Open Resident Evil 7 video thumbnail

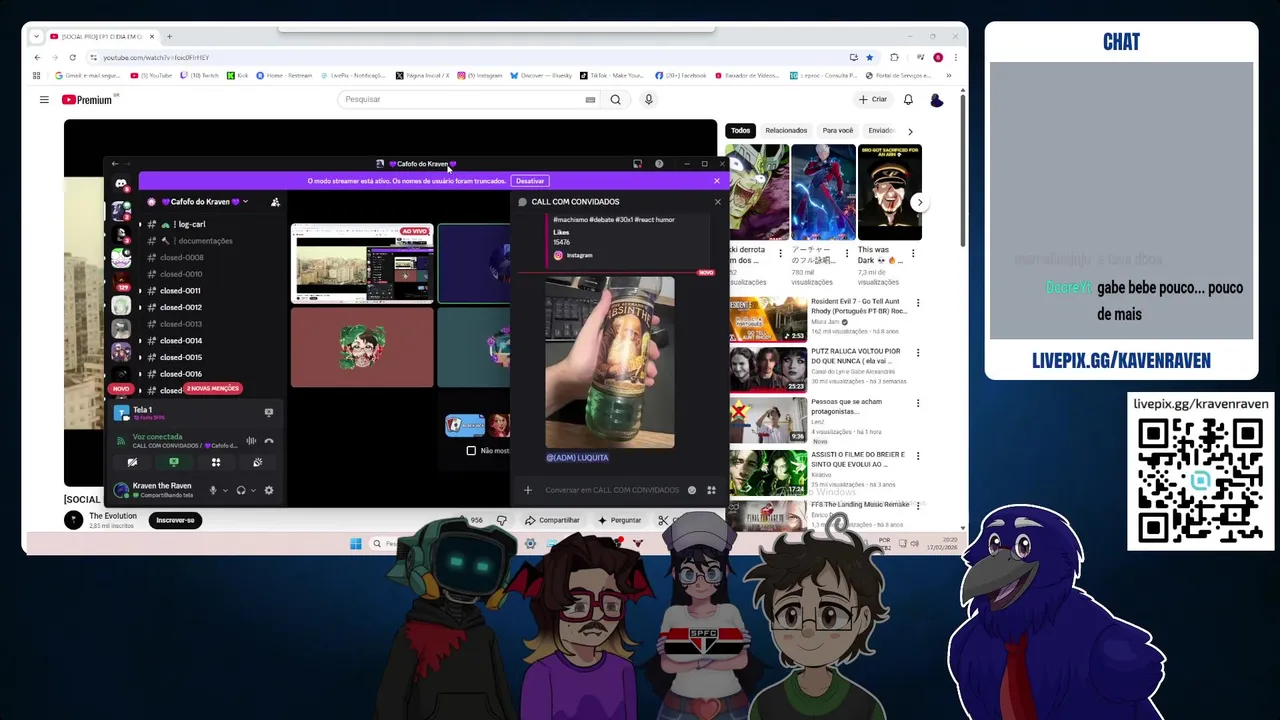tap(768, 319)
